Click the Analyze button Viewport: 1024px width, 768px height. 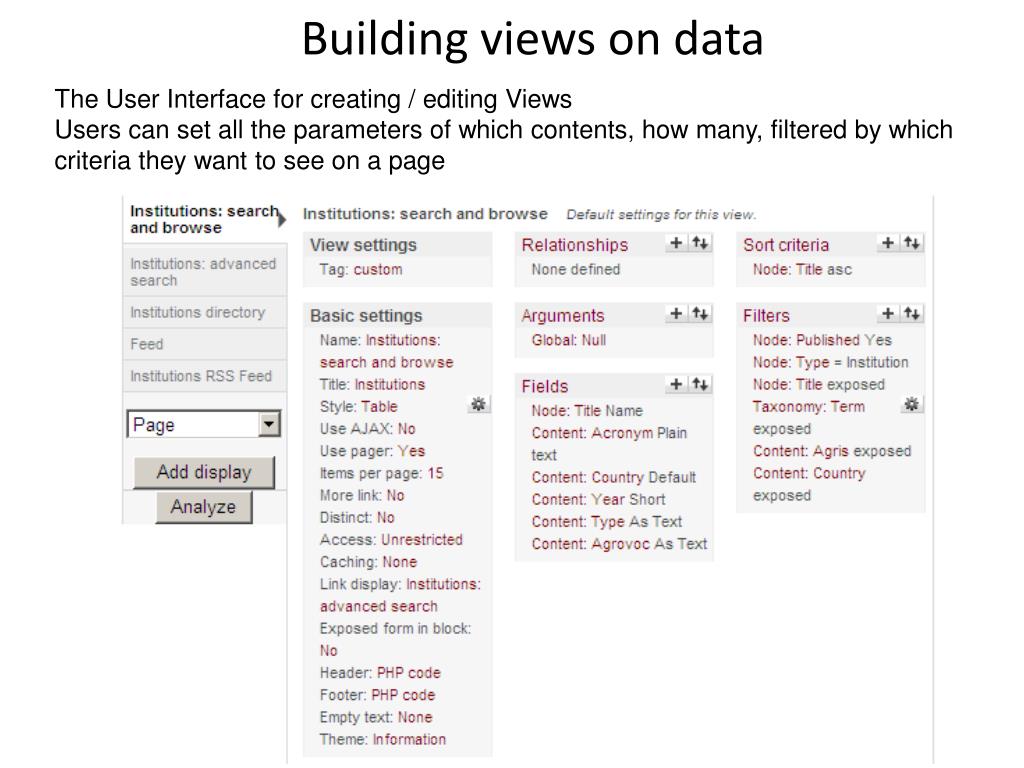pyautogui.click(x=204, y=507)
